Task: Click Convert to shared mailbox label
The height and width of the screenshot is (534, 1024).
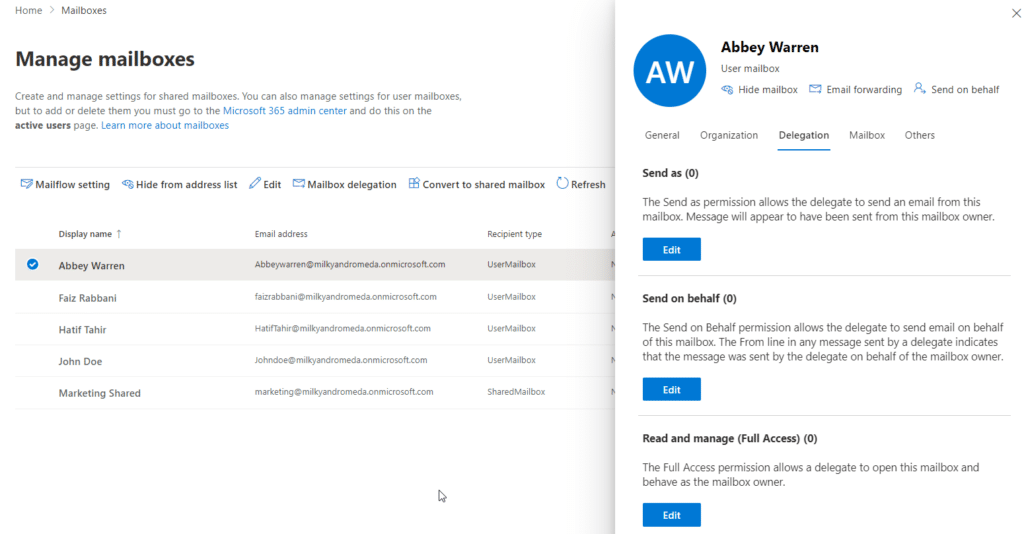Action: (x=483, y=185)
